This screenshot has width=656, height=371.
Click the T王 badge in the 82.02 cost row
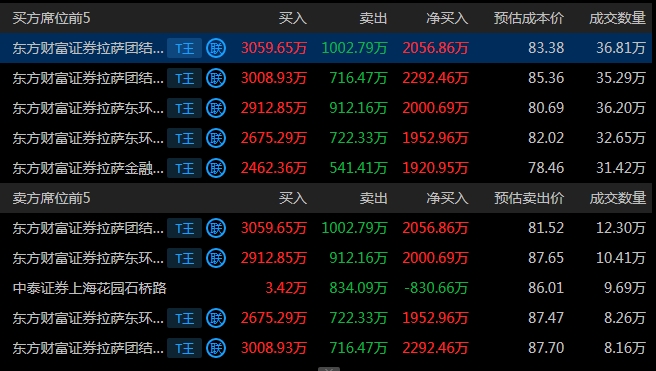pos(184,138)
